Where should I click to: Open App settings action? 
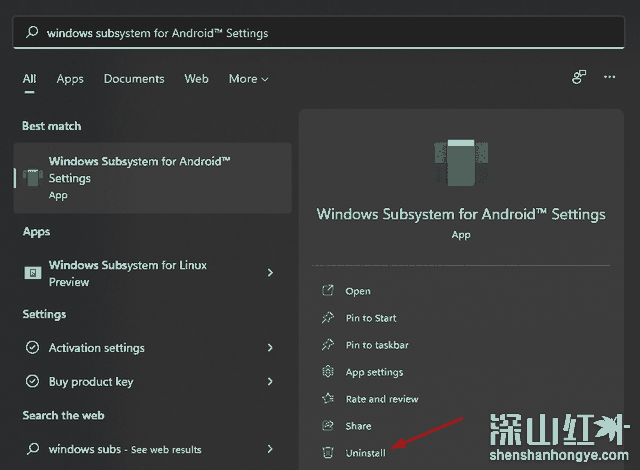pos(374,372)
